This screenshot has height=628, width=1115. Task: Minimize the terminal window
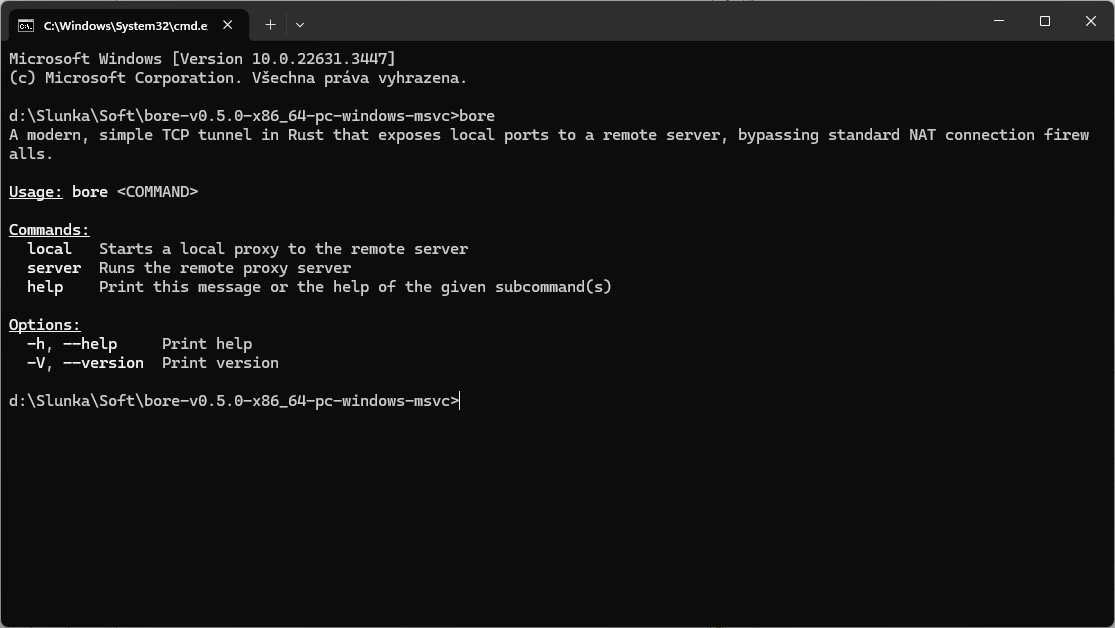tap(999, 21)
